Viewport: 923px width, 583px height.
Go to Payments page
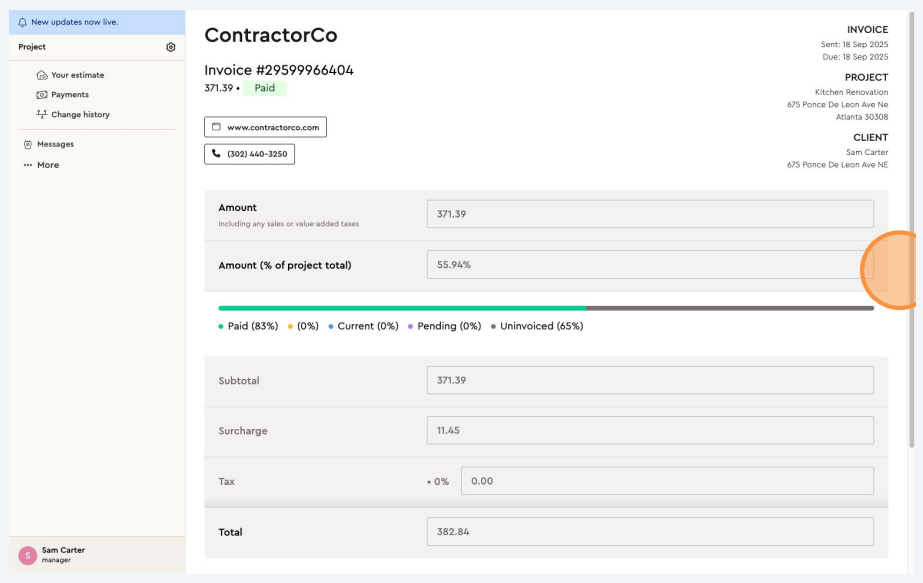coord(70,95)
